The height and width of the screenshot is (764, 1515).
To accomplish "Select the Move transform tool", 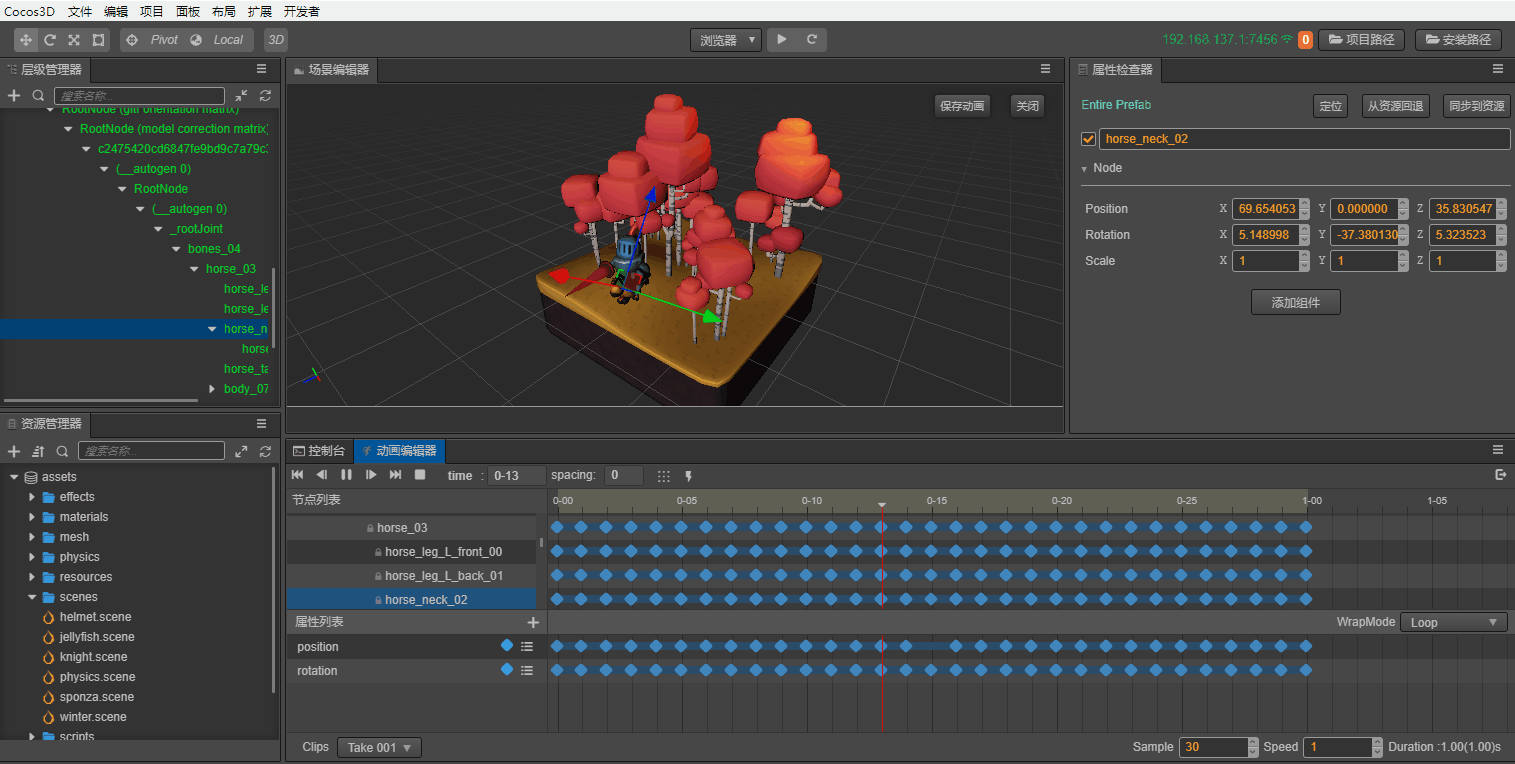I will point(25,40).
